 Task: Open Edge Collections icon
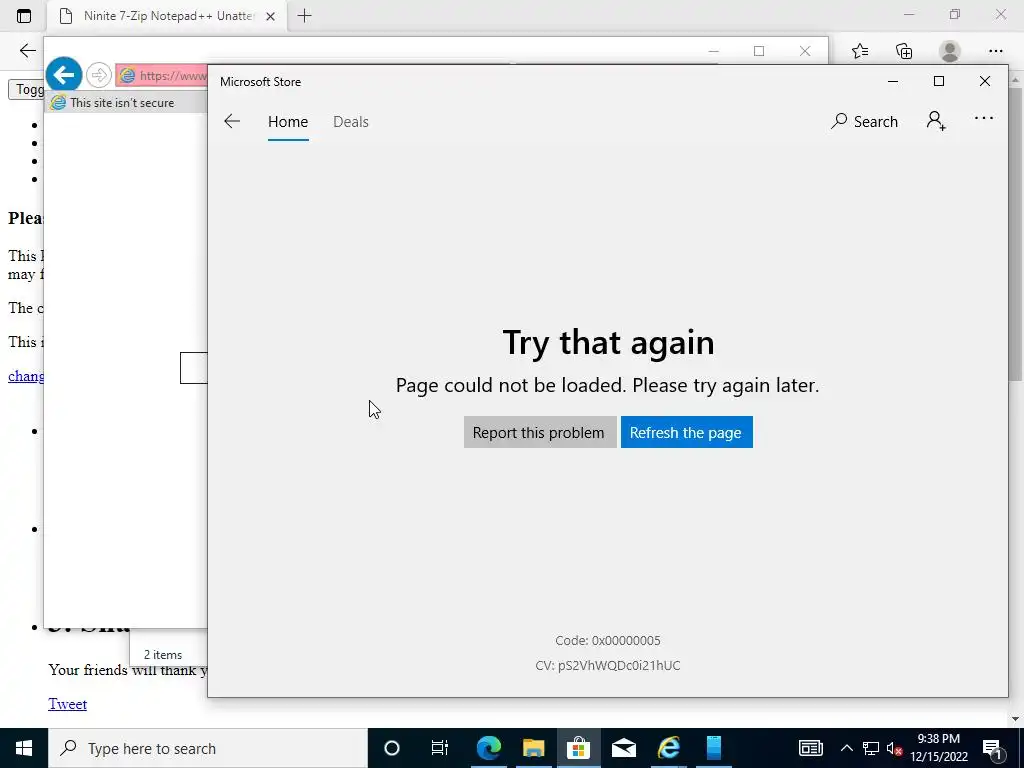pos(904,51)
